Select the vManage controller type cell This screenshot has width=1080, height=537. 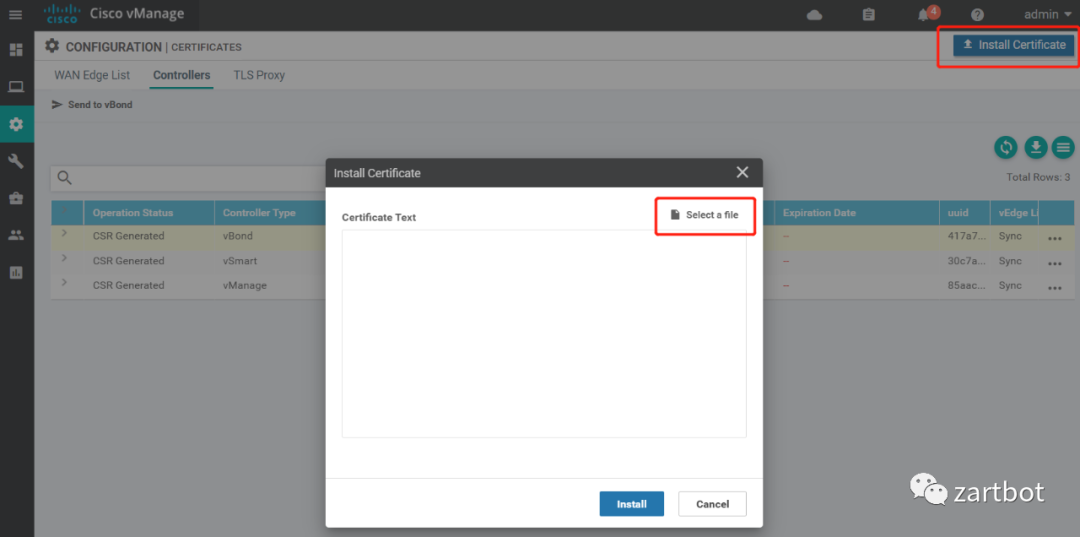(x=245, y=285)
